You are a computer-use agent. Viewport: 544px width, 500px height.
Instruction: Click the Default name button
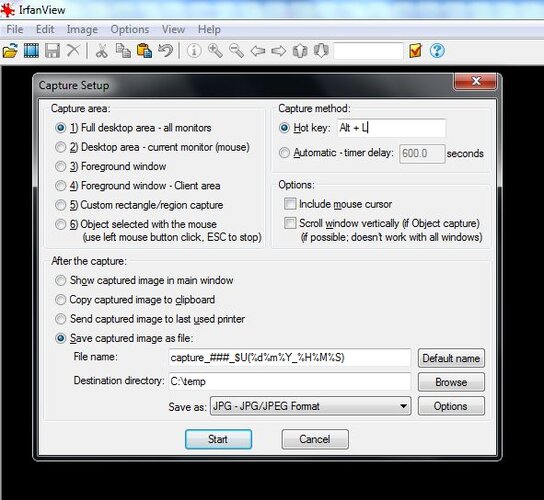point(451,358)
